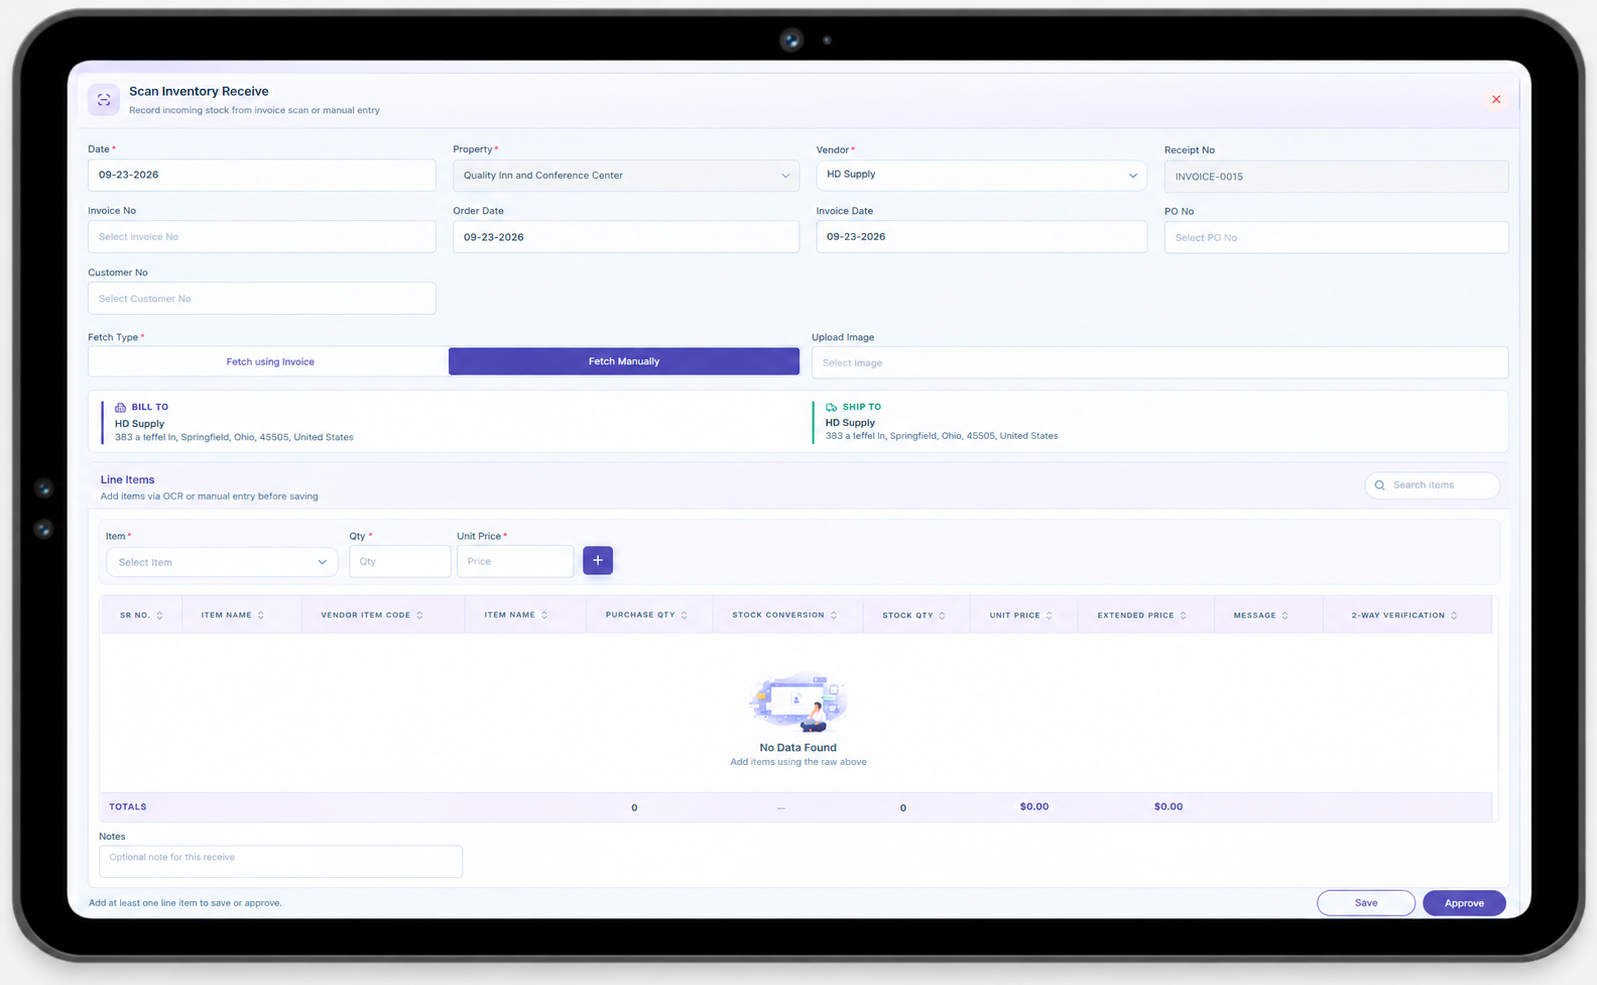Click the Unit Price input field
The image size is (1597, 985).
[515, 561]
